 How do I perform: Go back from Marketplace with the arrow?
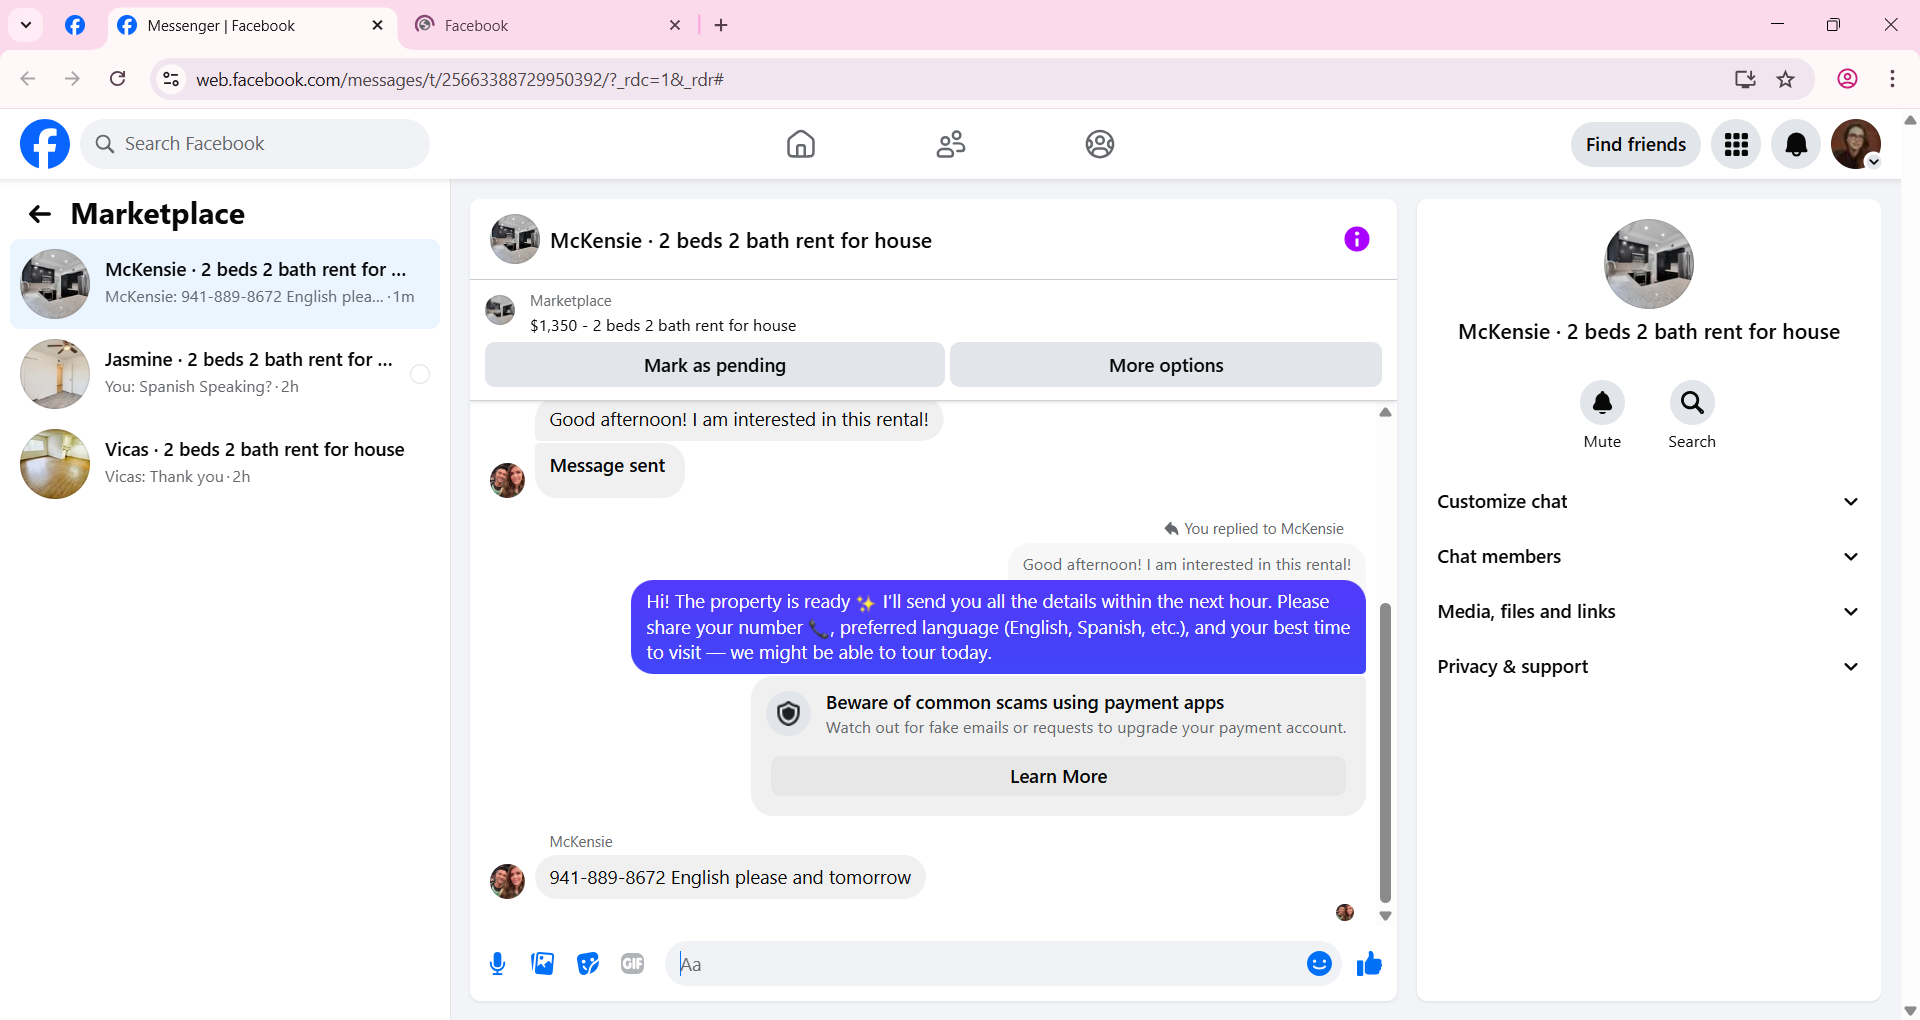coord(40,214)
